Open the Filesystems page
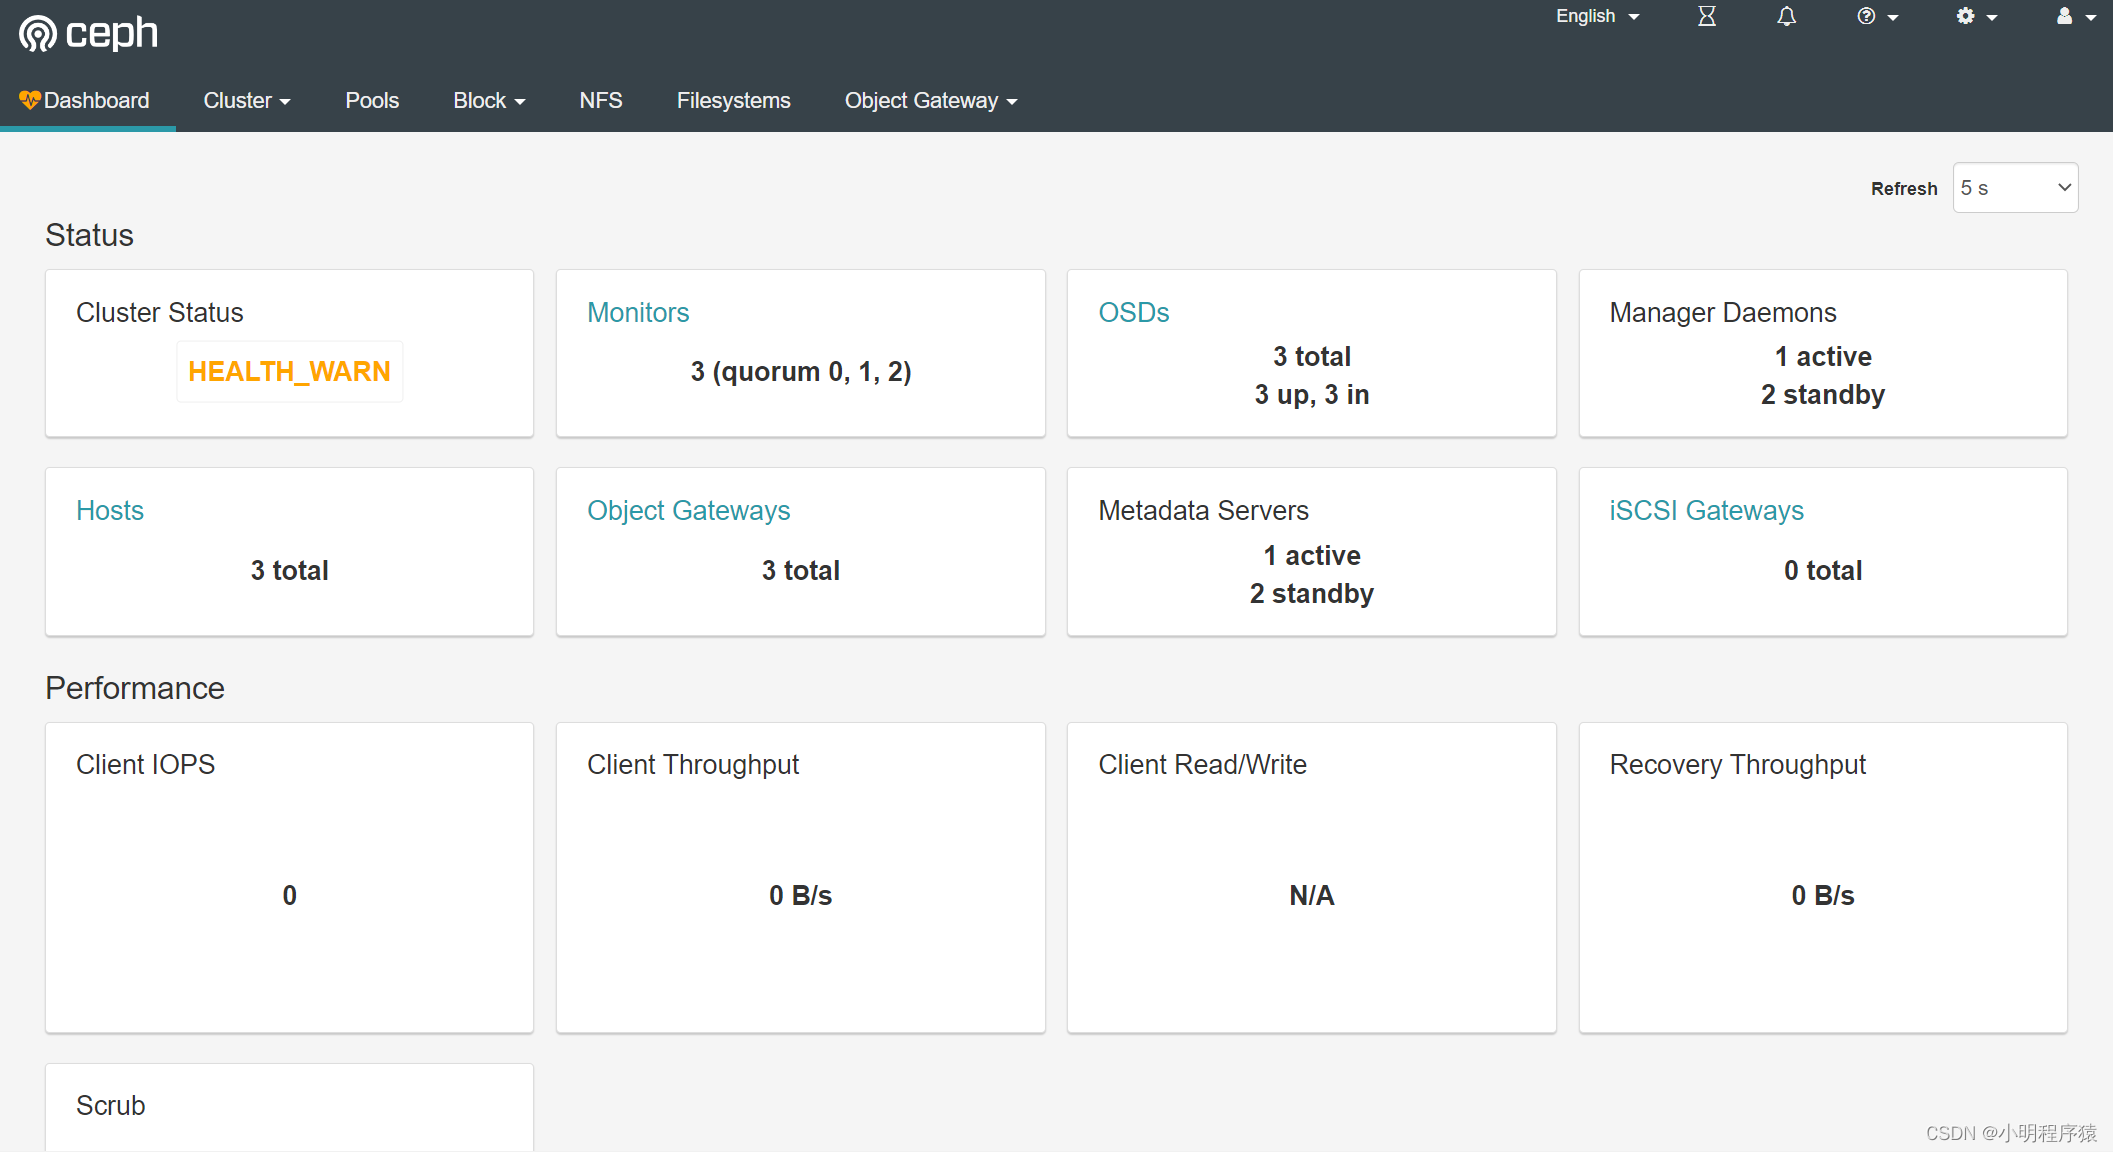This screenshot has width=2113, height=1152. tap(733, 100)
